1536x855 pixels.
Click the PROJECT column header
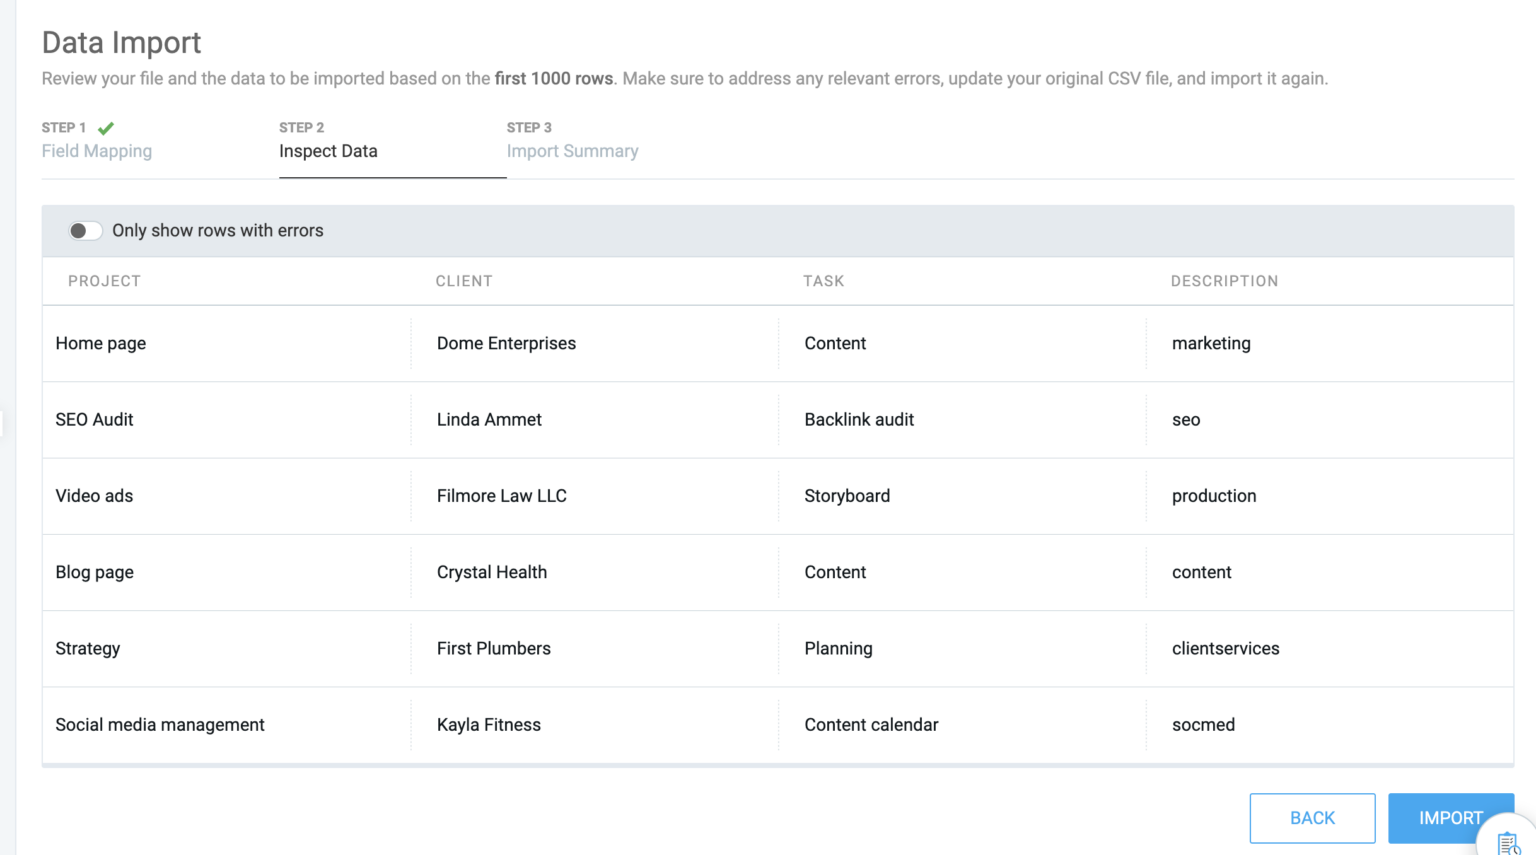(x=104, y=281)
